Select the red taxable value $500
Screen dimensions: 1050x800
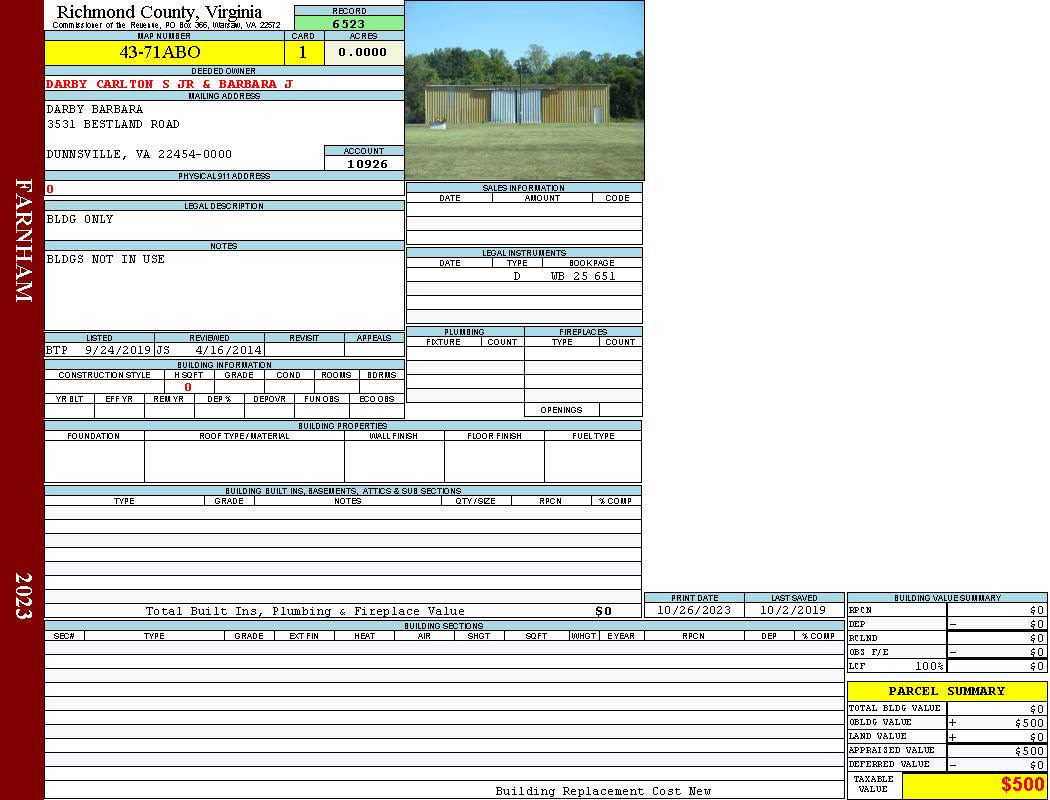[x=1022, y=785]
